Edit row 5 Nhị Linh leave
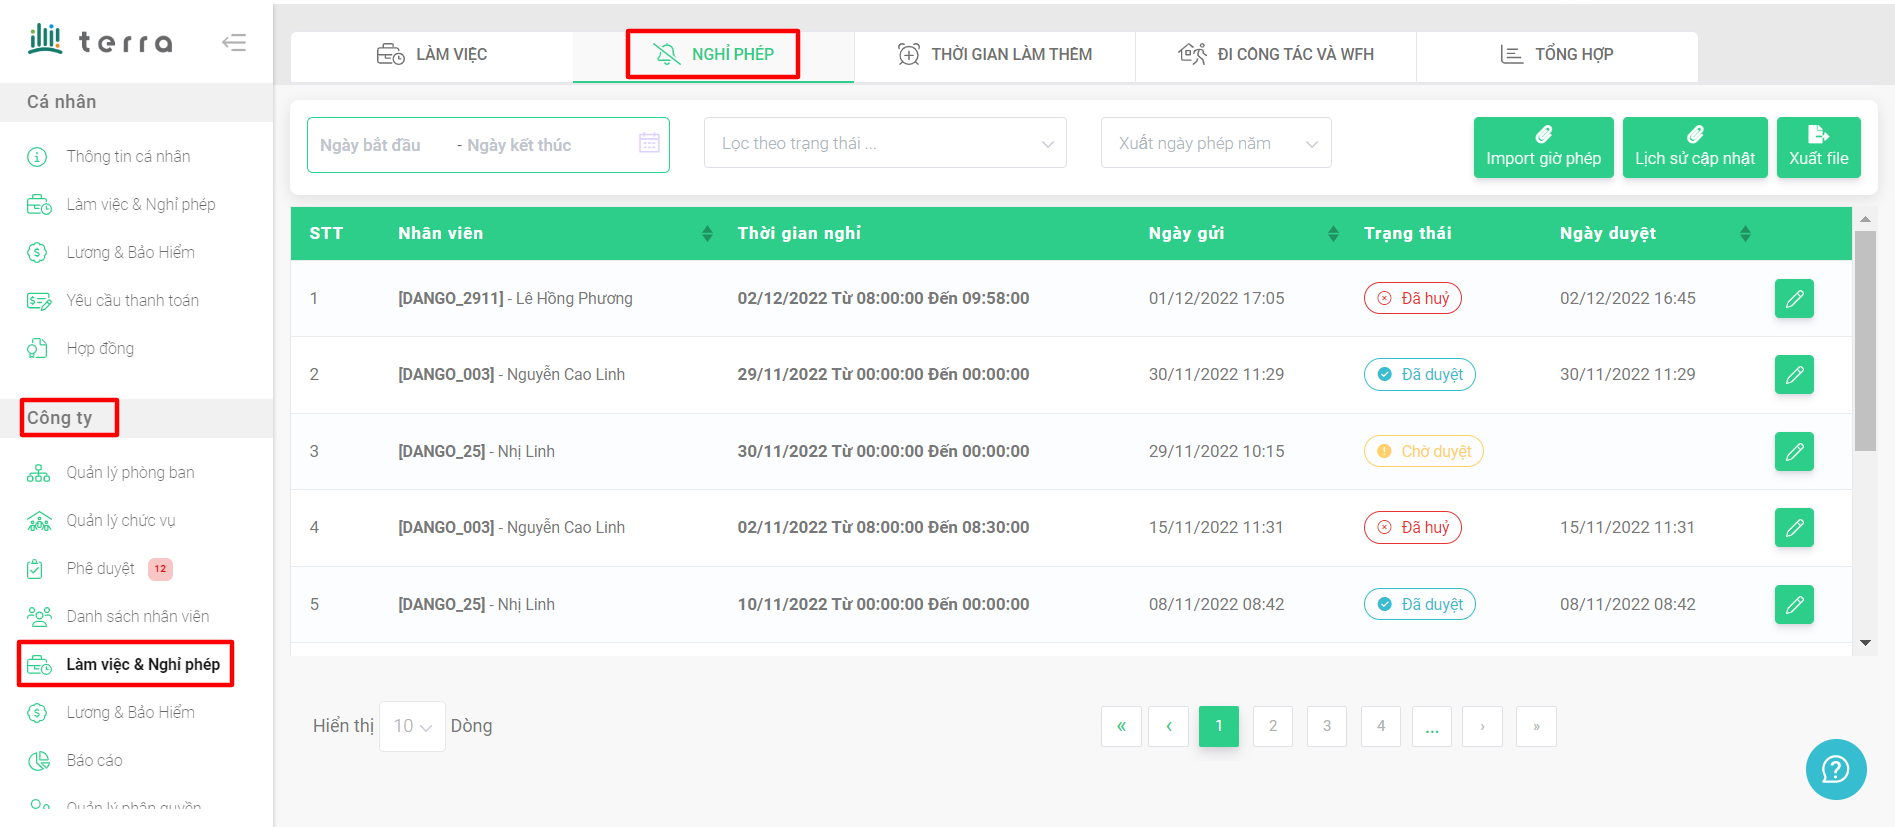This screenshot has width=1895, height=827. pyautogui.click(x=1794, y=604)
